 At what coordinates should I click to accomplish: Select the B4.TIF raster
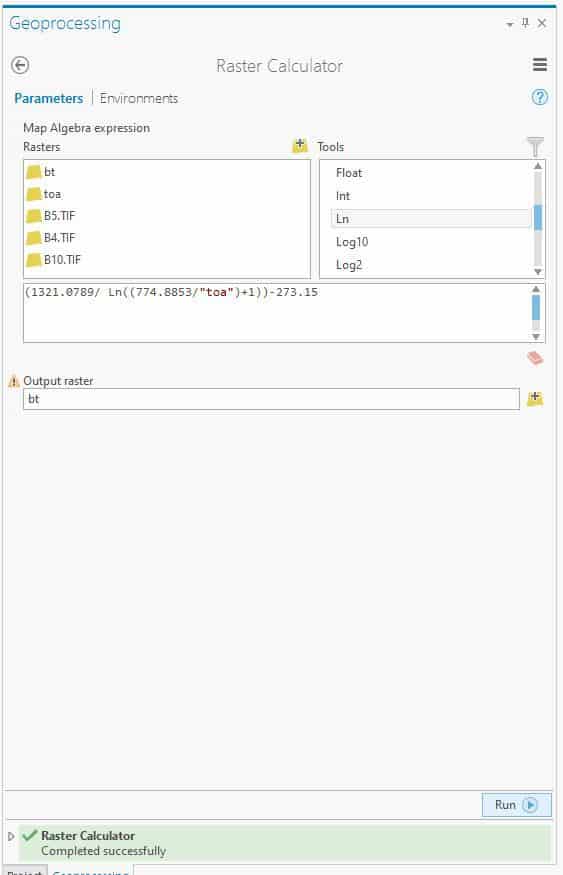(51, 238)
